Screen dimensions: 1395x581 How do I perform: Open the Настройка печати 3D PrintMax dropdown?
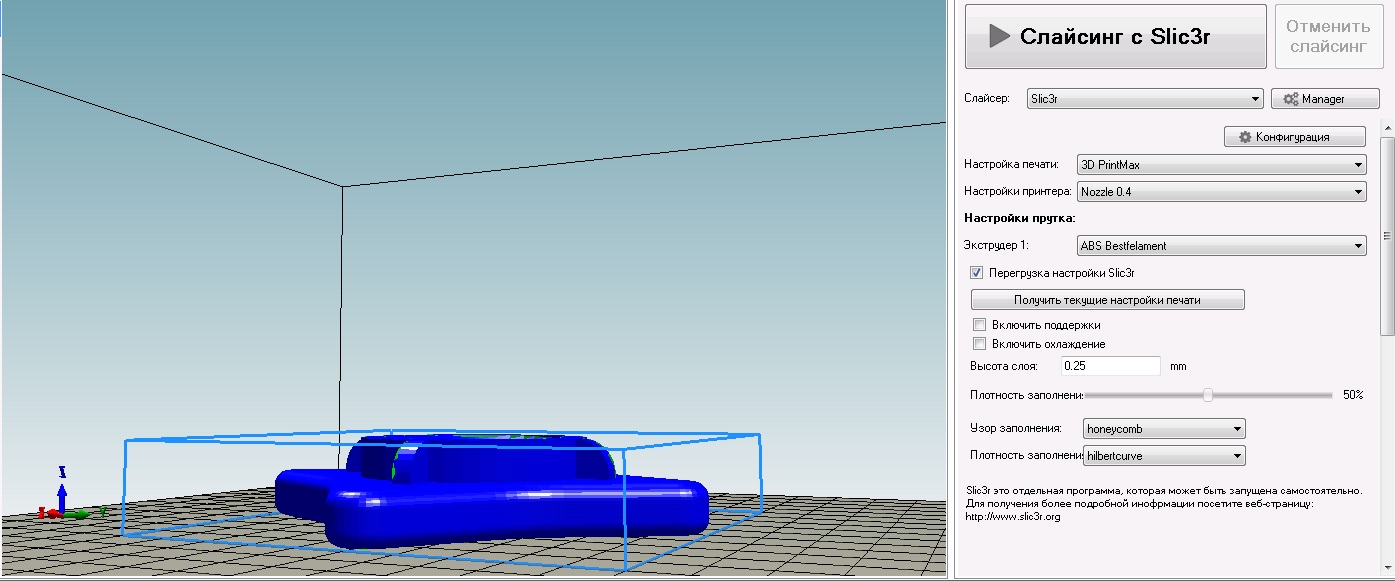point(1221,165)
